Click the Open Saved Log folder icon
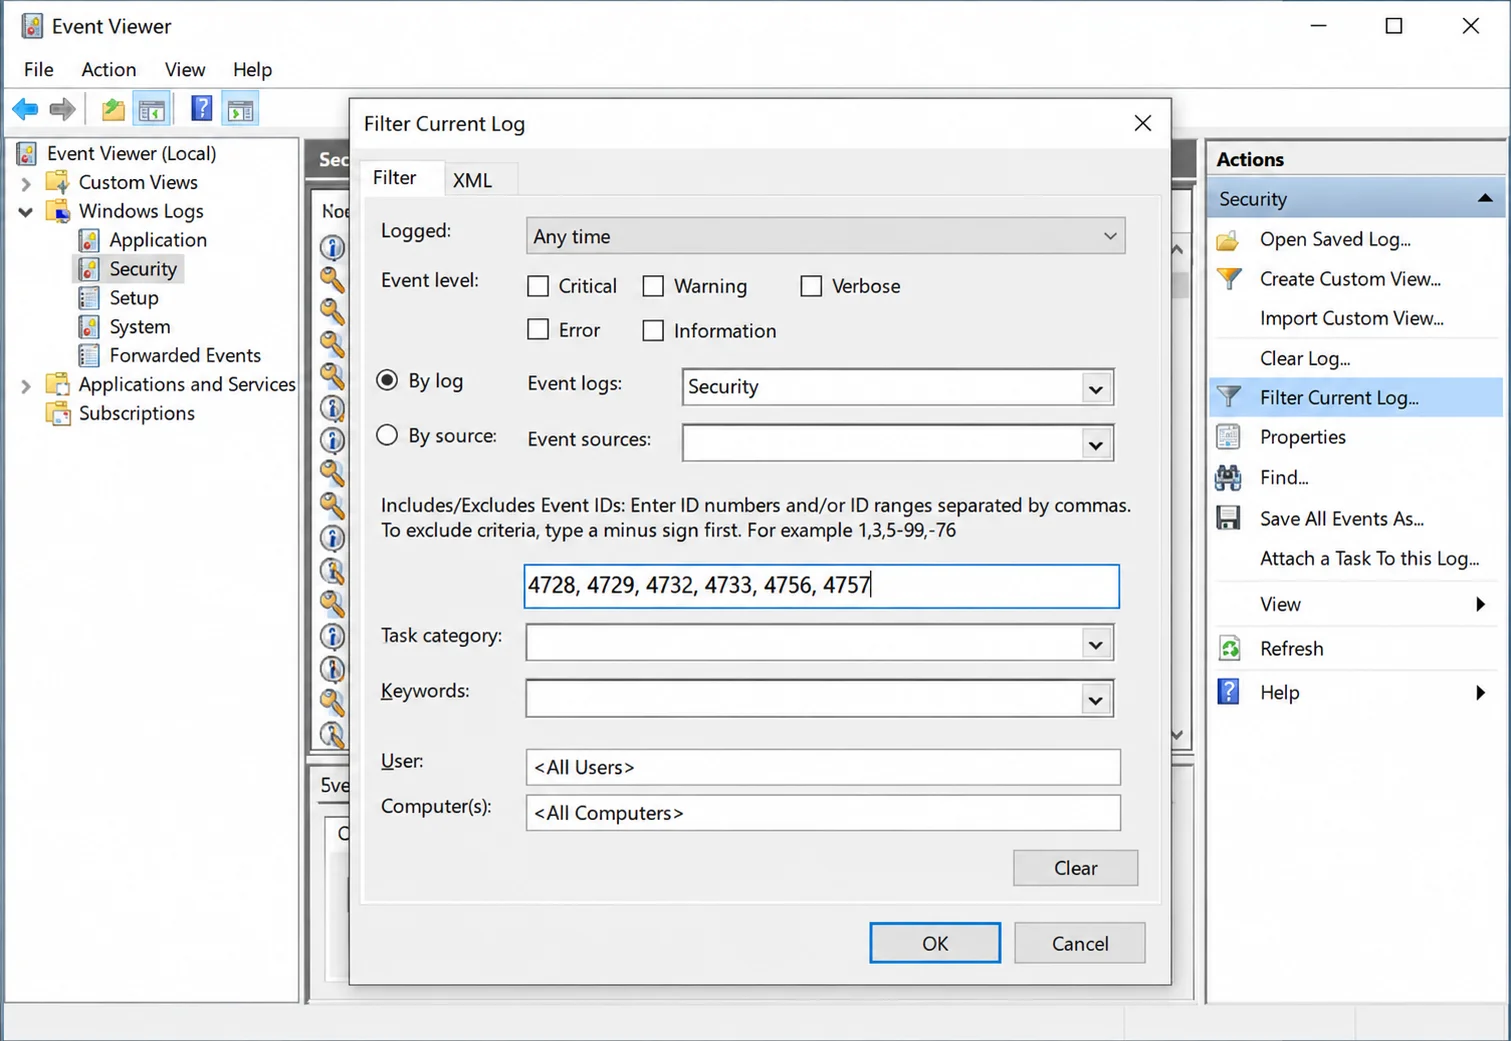Image resolution: width=1511 pixels, height=1041 pixels. click(x=1228, y=240)
